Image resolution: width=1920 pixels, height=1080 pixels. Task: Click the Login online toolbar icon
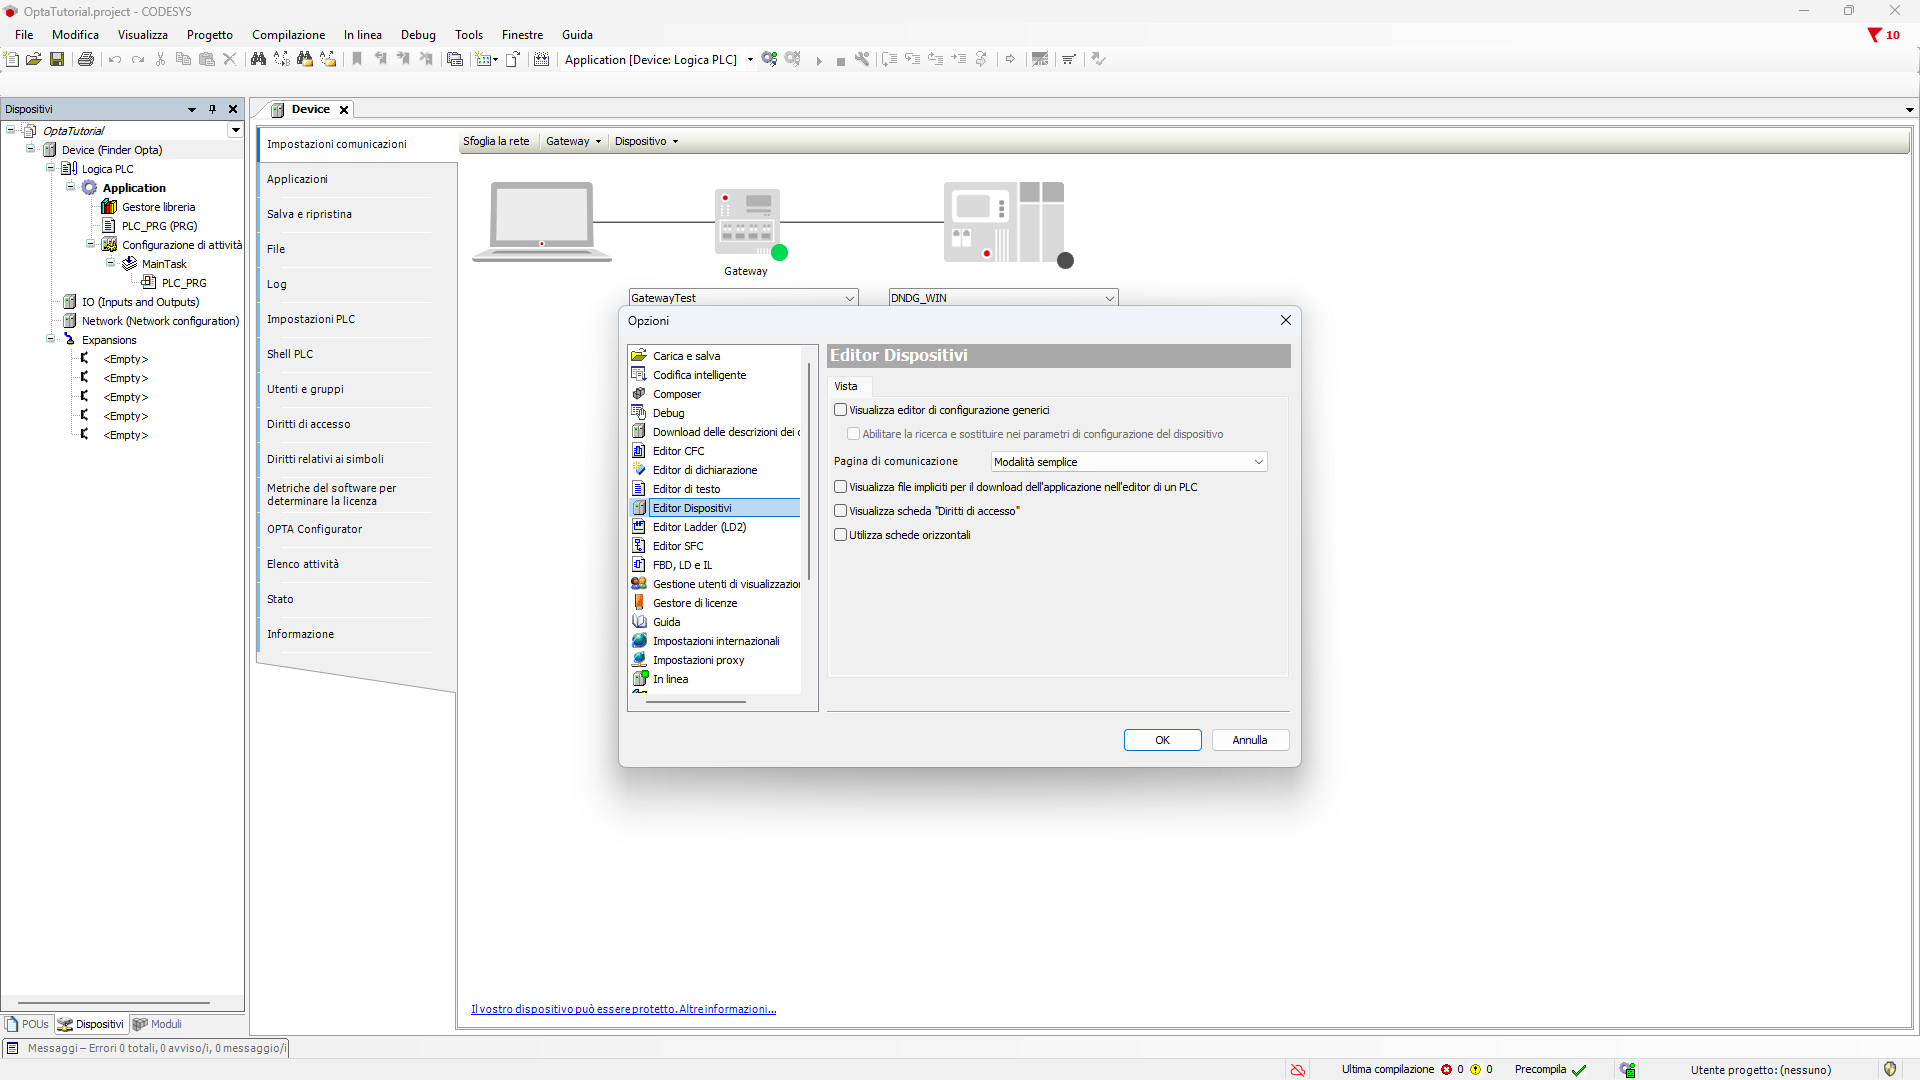tap(769, 59)
